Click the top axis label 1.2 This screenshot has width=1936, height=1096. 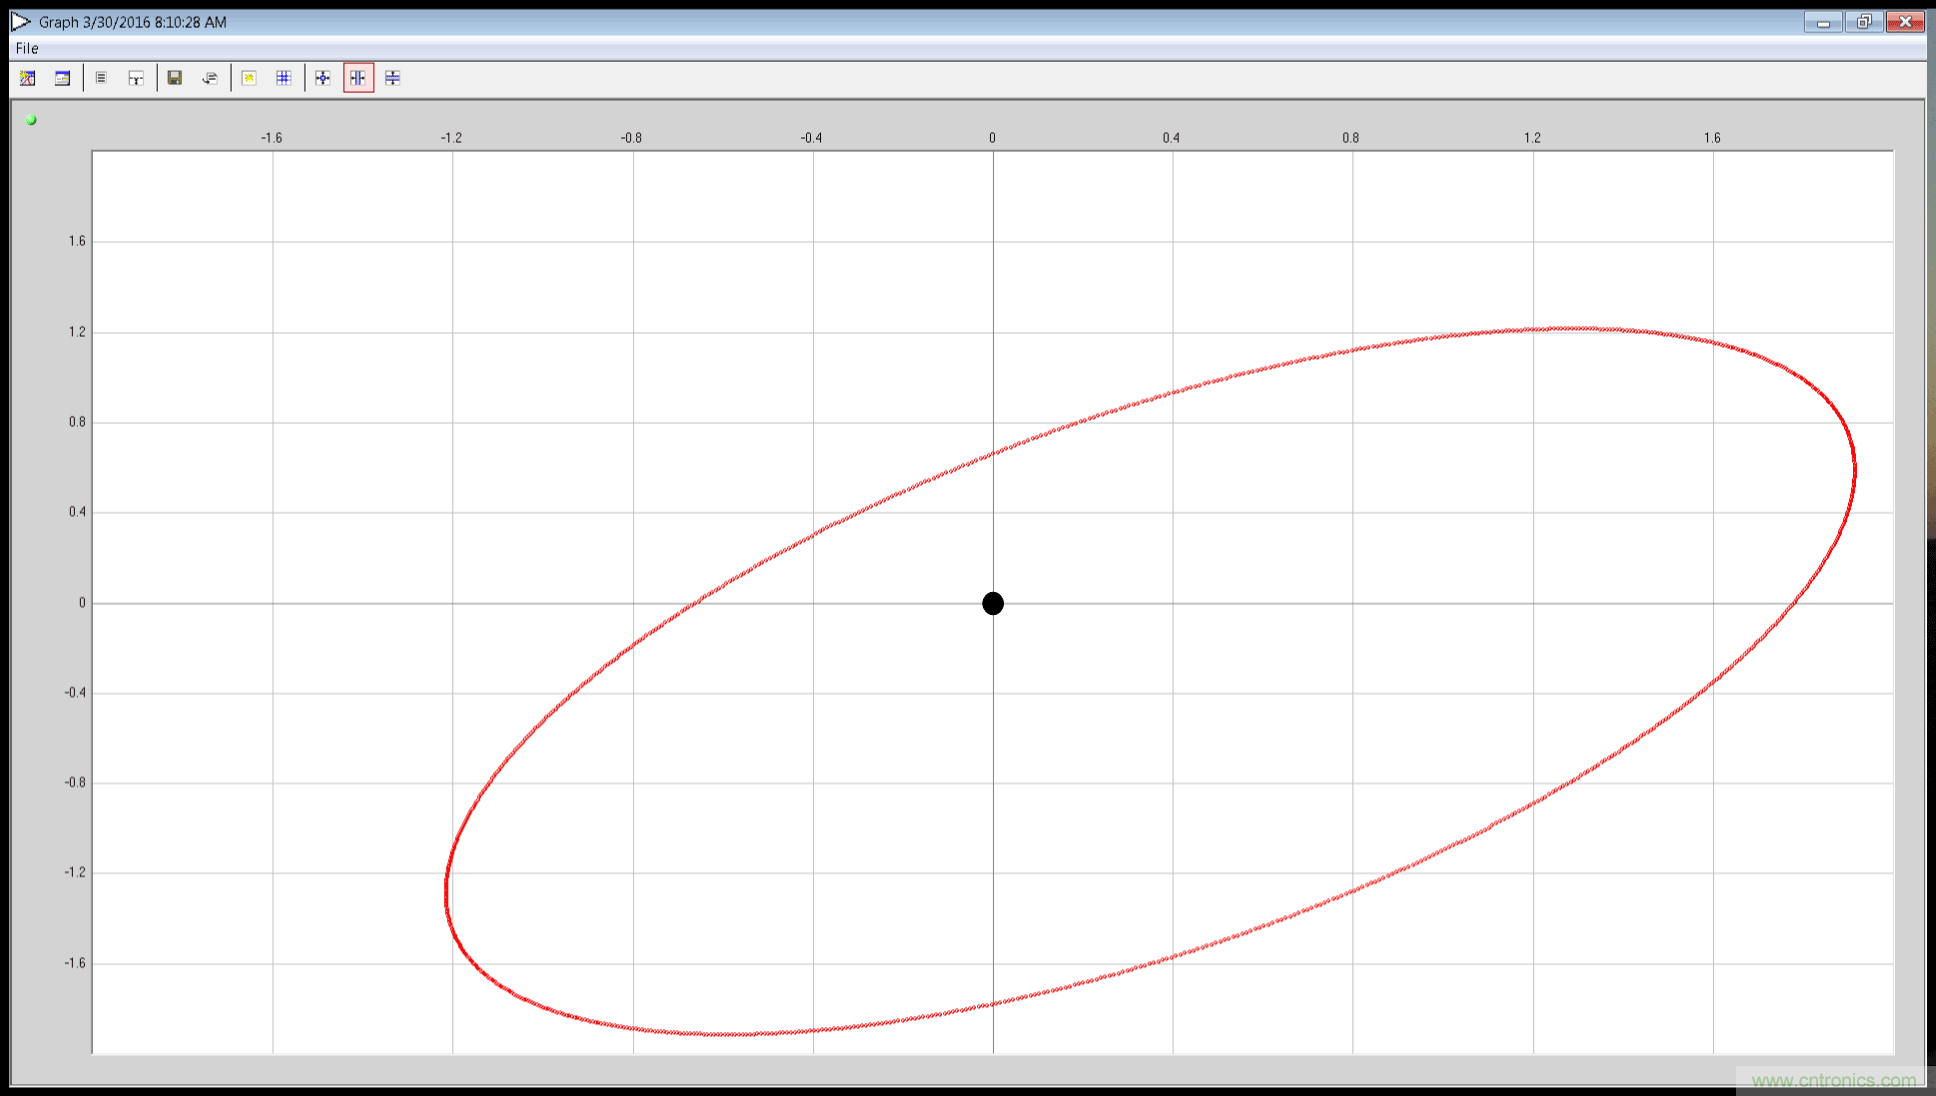click(x=1532, y=138)
